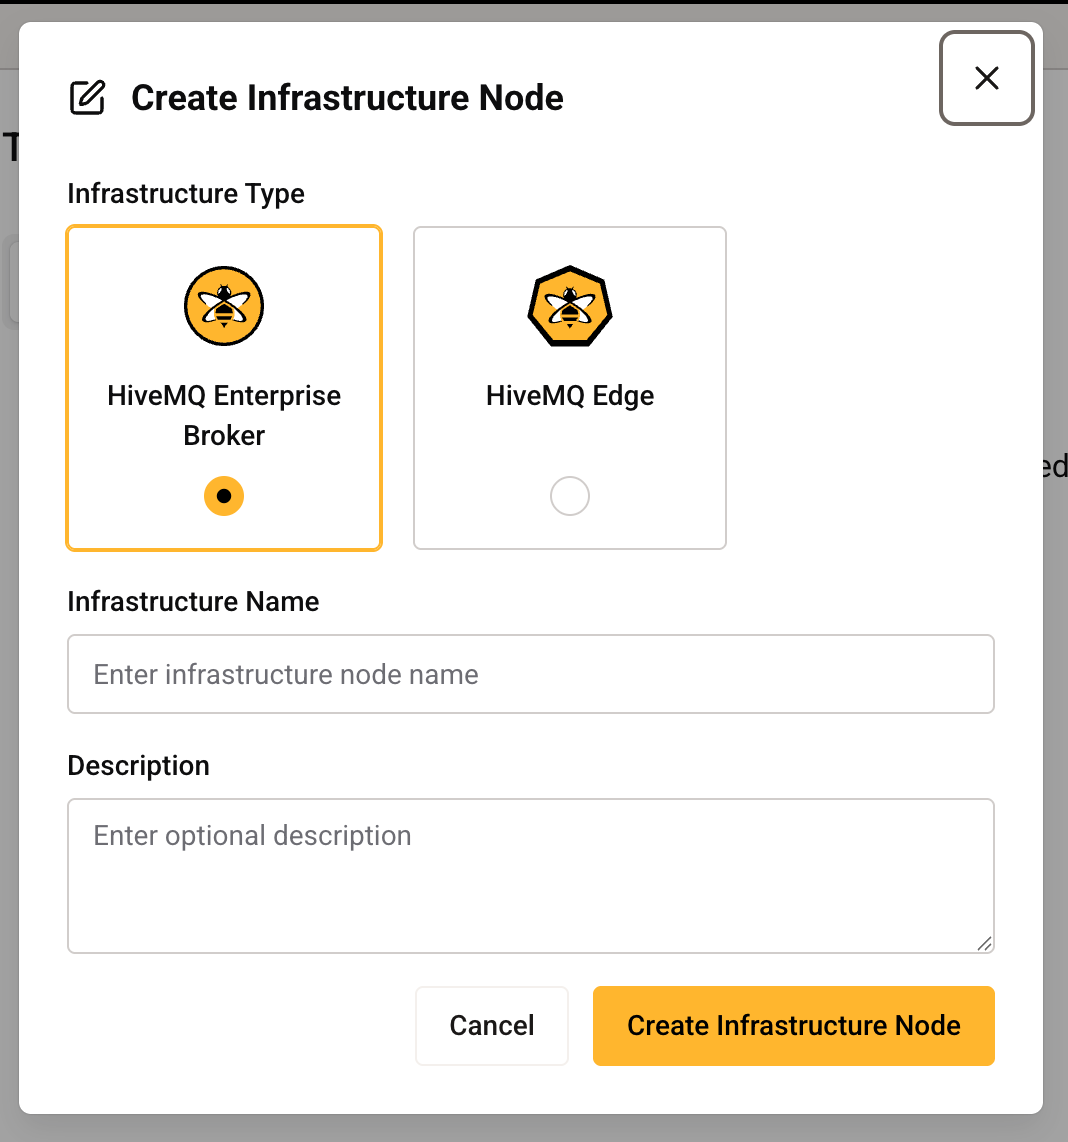Focus the Description text area
The image size is (1068, 1142).
click(530, 876)
